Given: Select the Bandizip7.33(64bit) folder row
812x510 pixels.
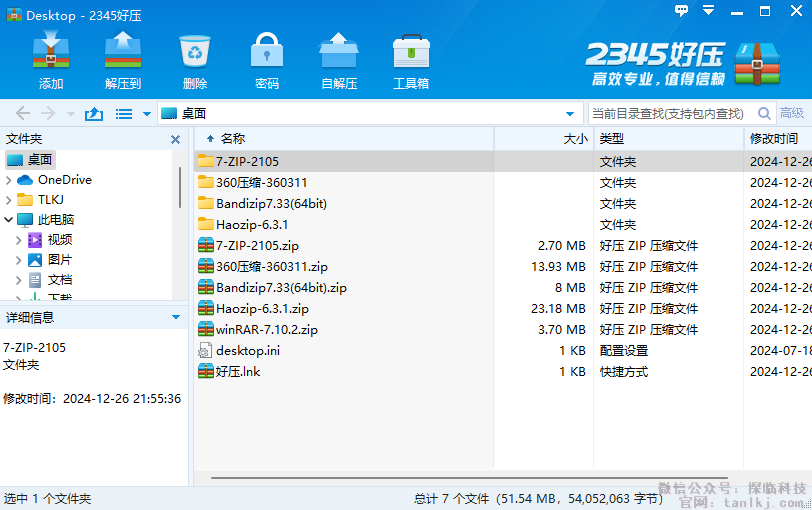Looking at the screenshot, I should tap(503, 203).
